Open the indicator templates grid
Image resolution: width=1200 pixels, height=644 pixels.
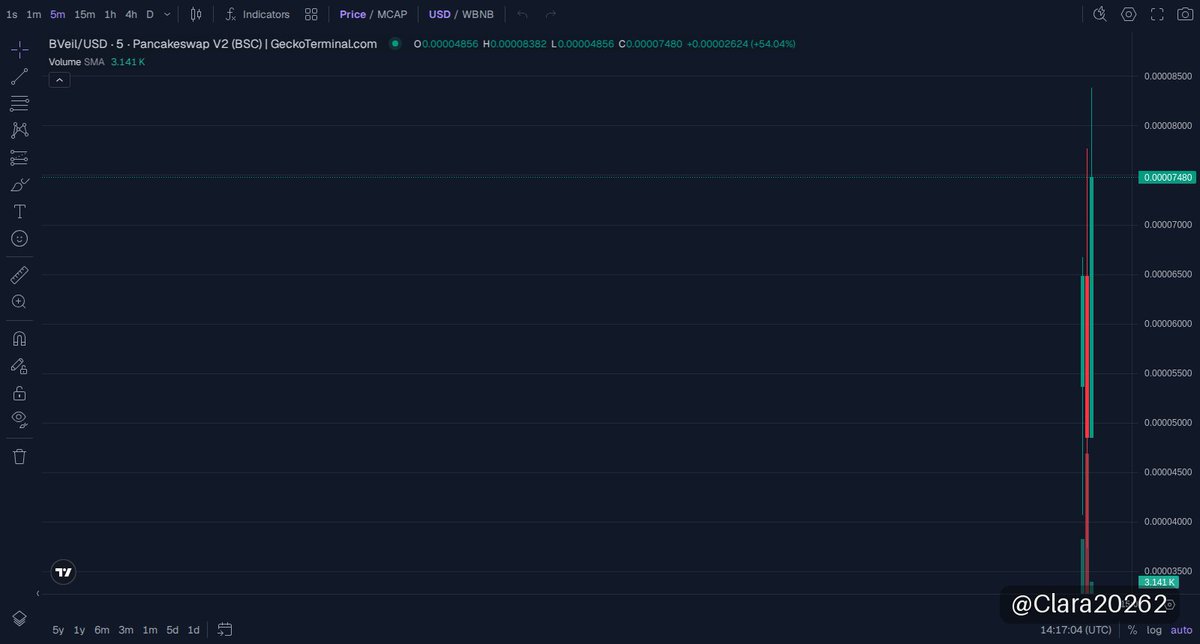(x=311, y=14)
